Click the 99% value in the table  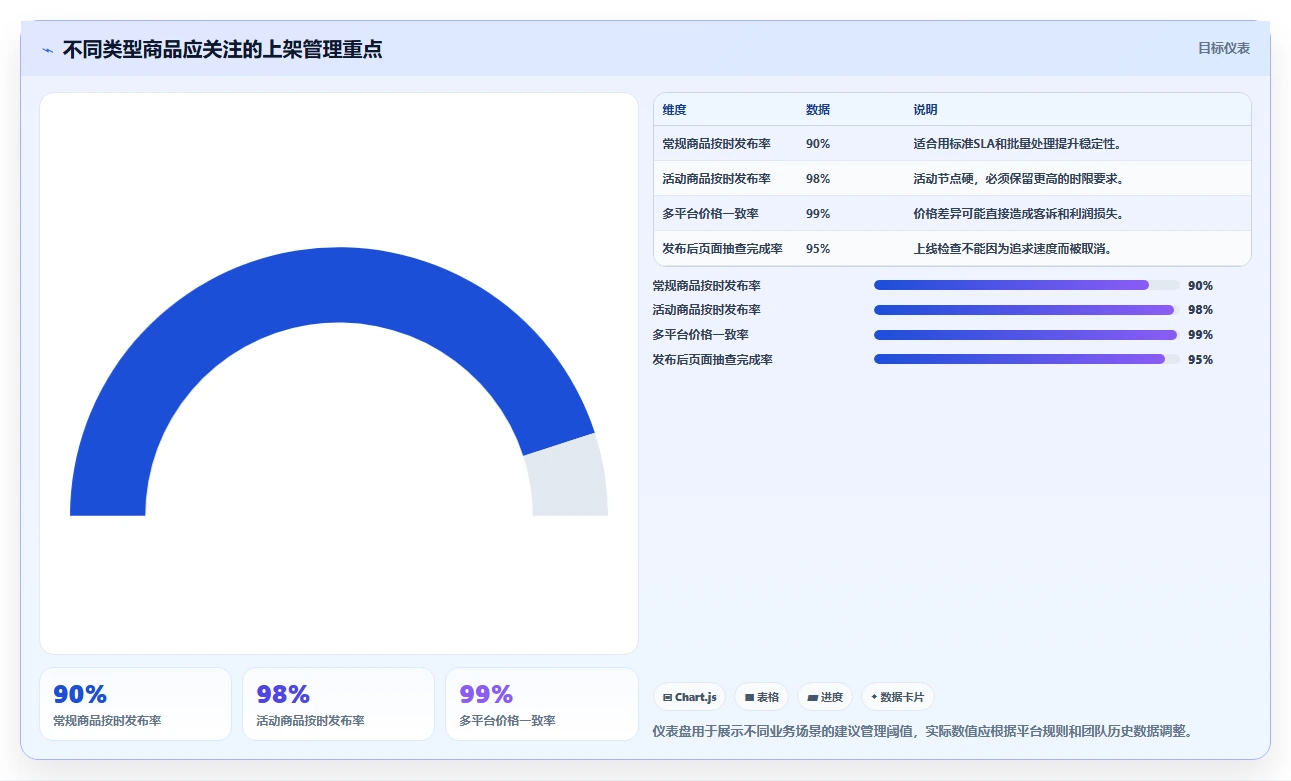818,214
